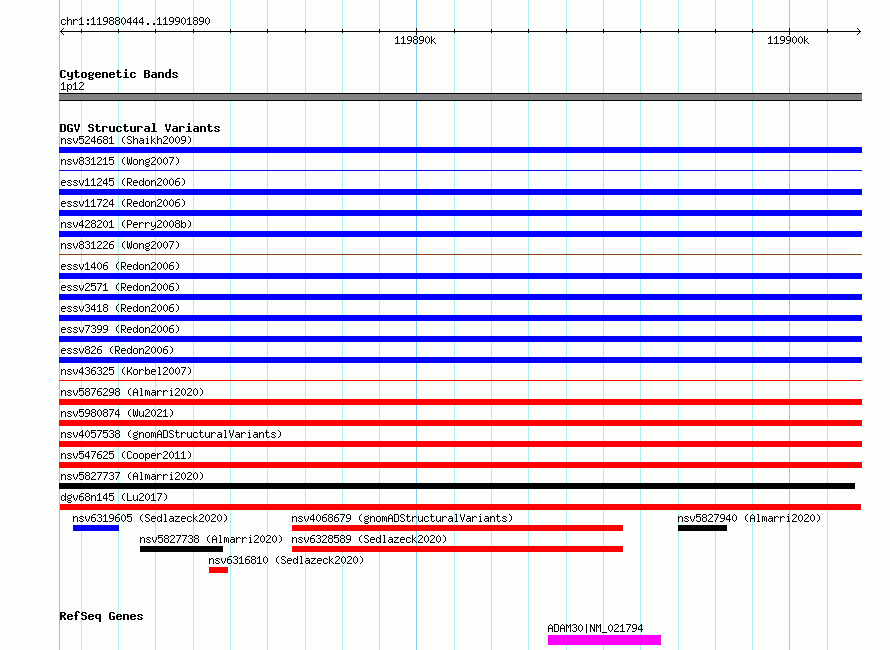Open the nsv428201 (Perry2008b) variant
The width and height of the screenshot is (890, 650).
point(126,224)
